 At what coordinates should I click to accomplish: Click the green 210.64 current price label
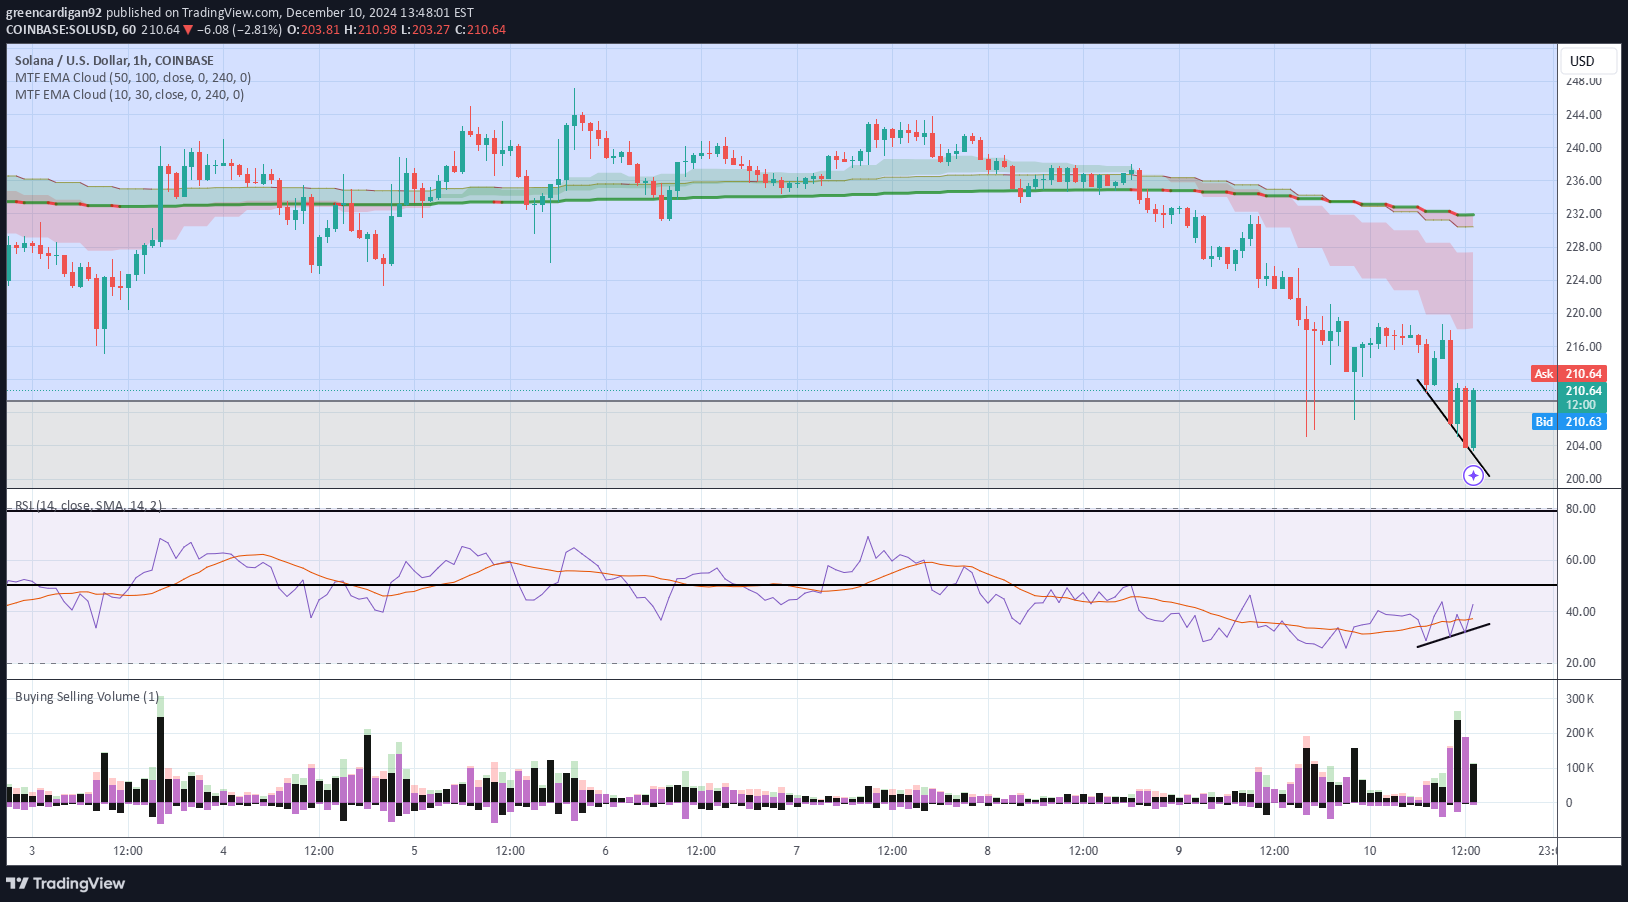click(1583, 391)
